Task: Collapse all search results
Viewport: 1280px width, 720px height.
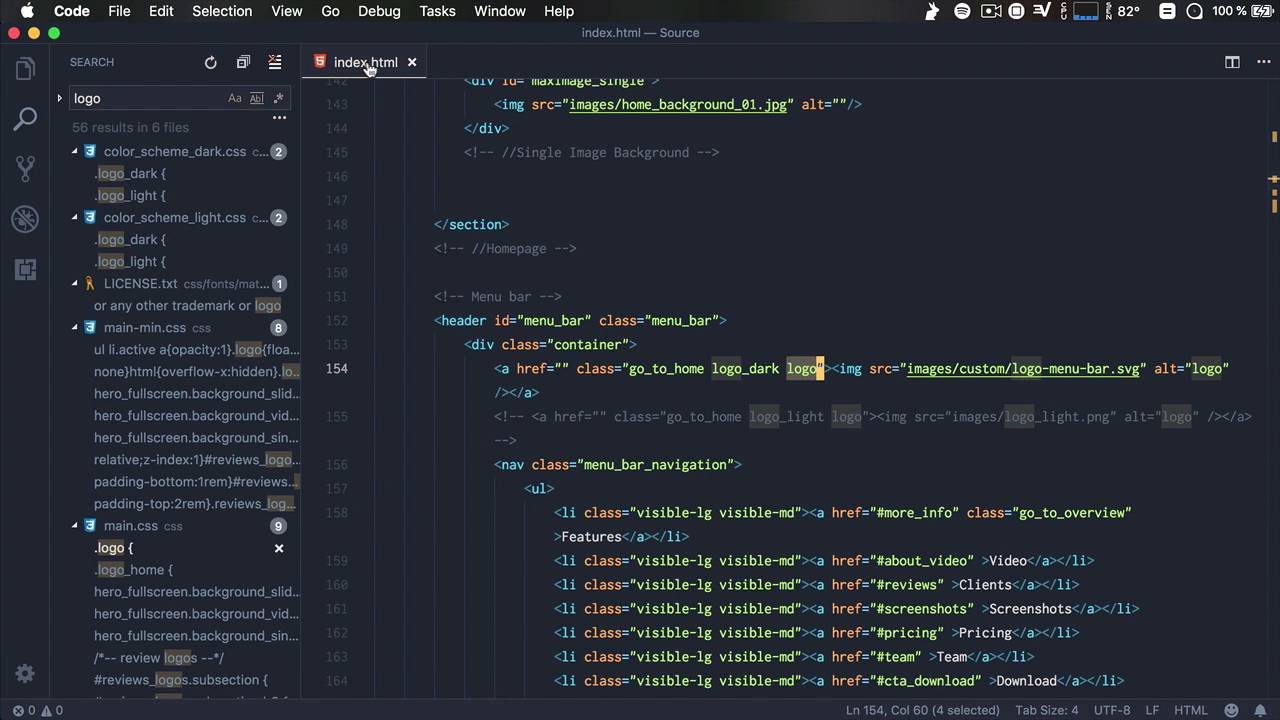Action: coord(243,62)
